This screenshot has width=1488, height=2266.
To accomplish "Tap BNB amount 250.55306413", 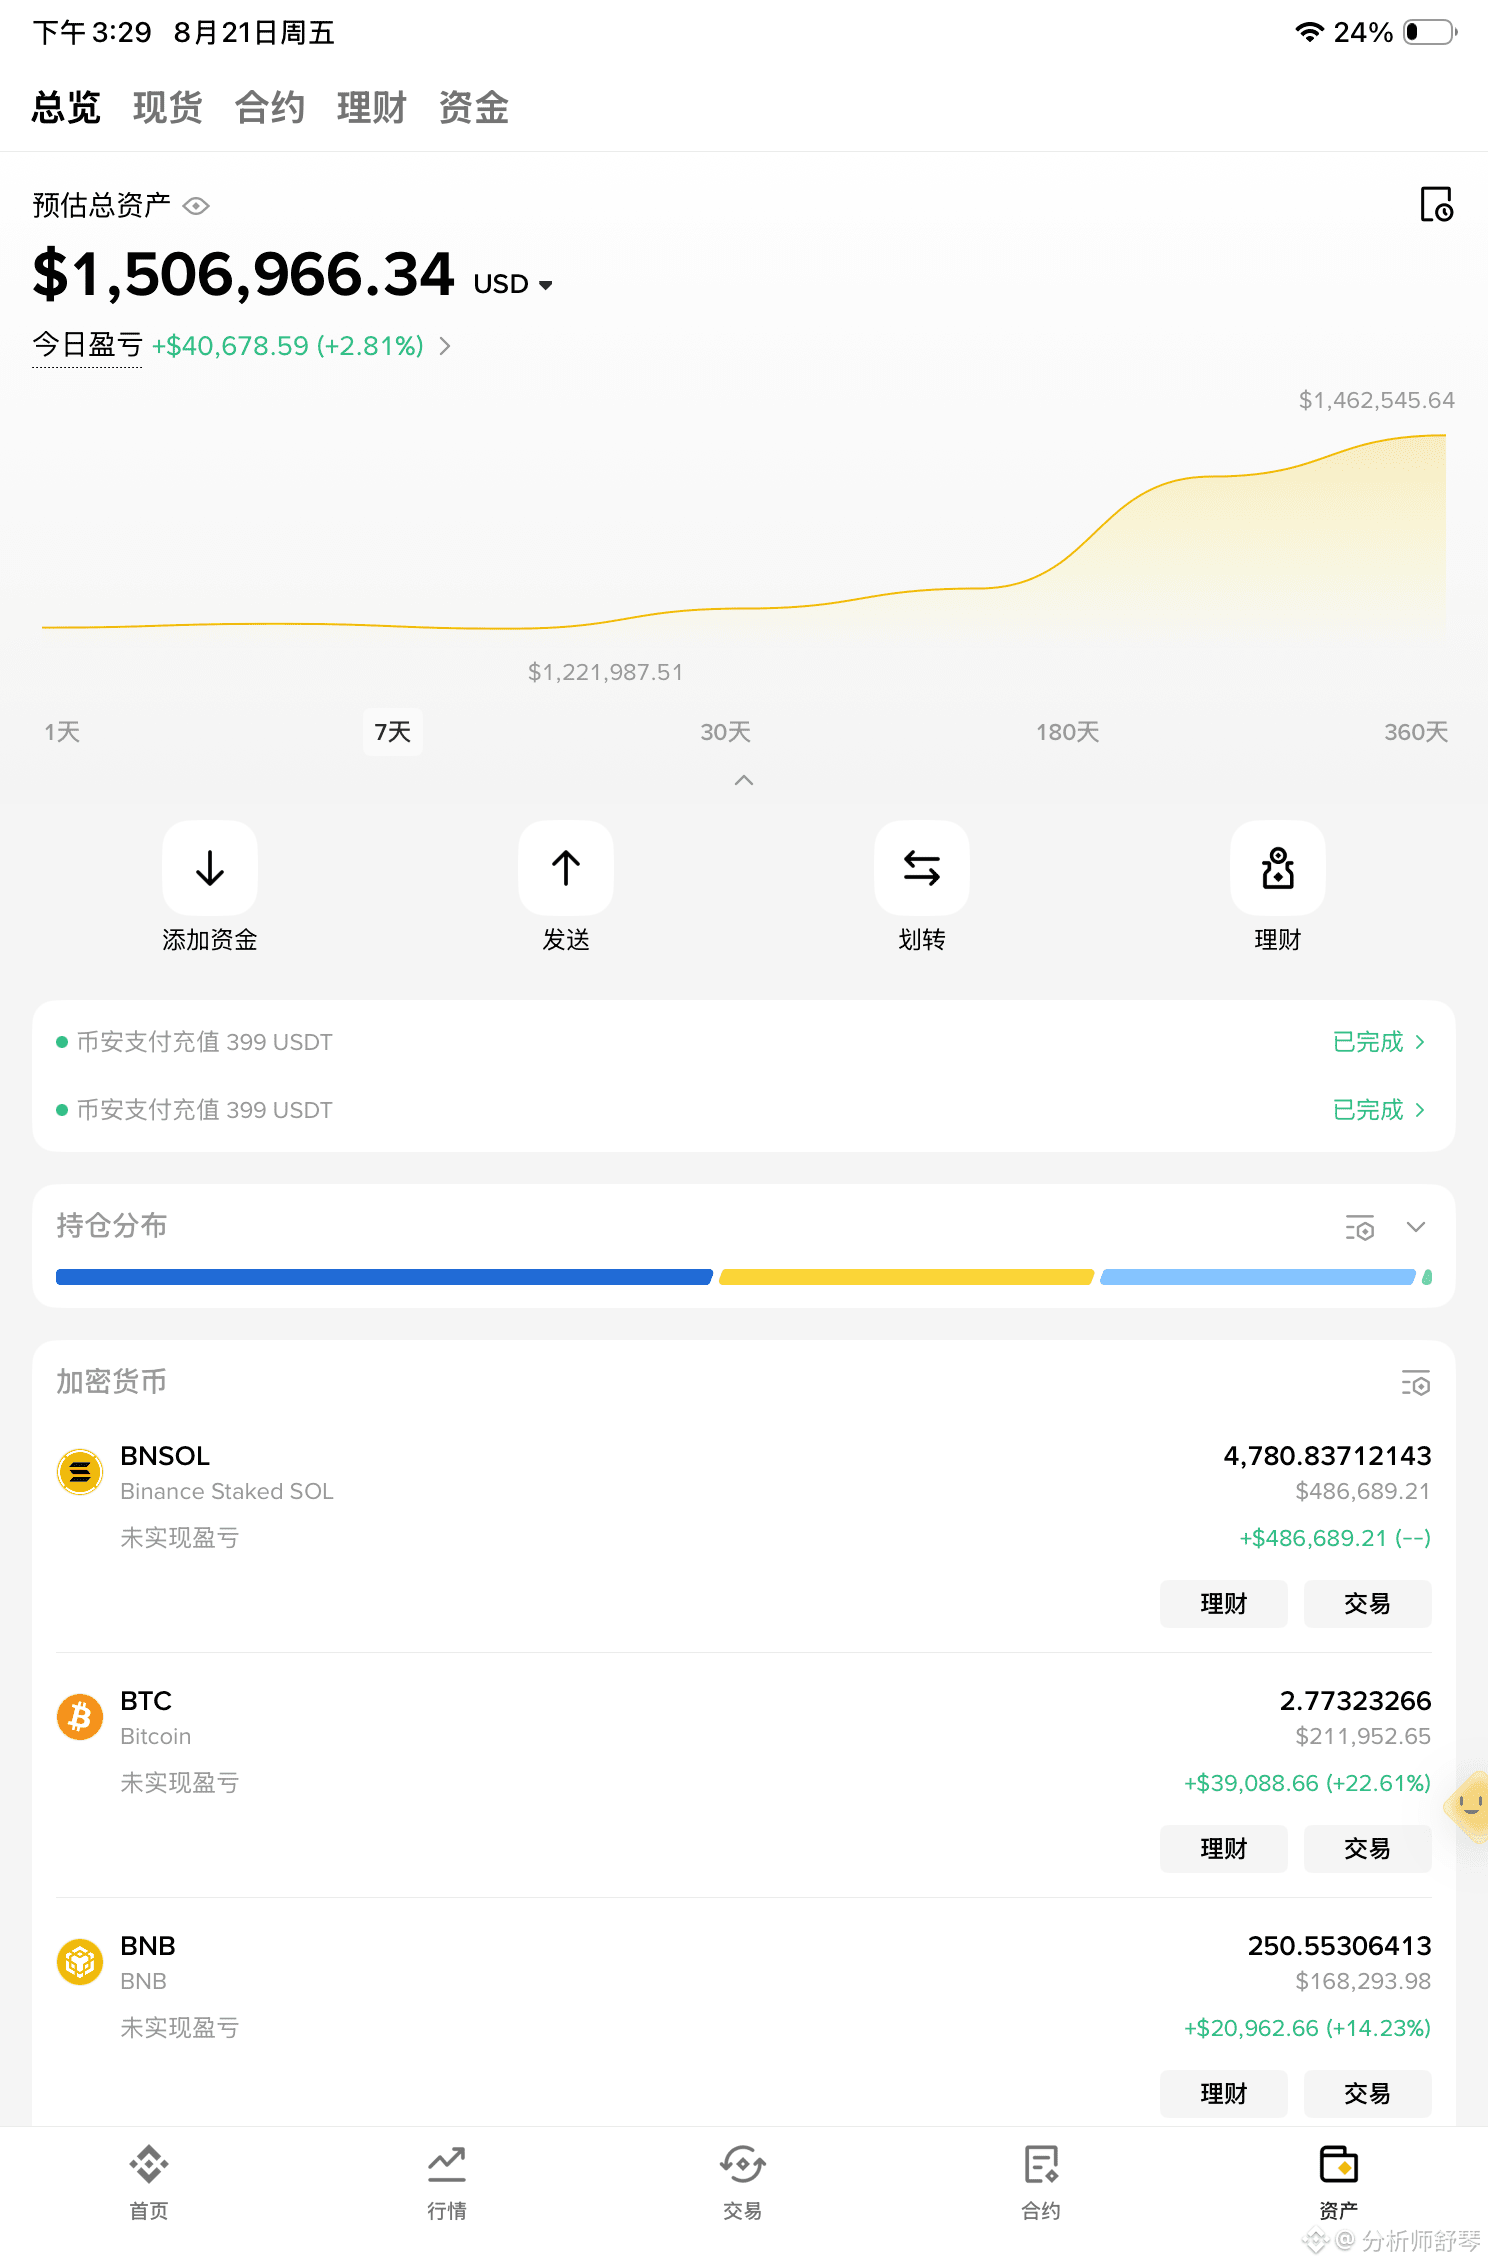I will (1339, 1946).
